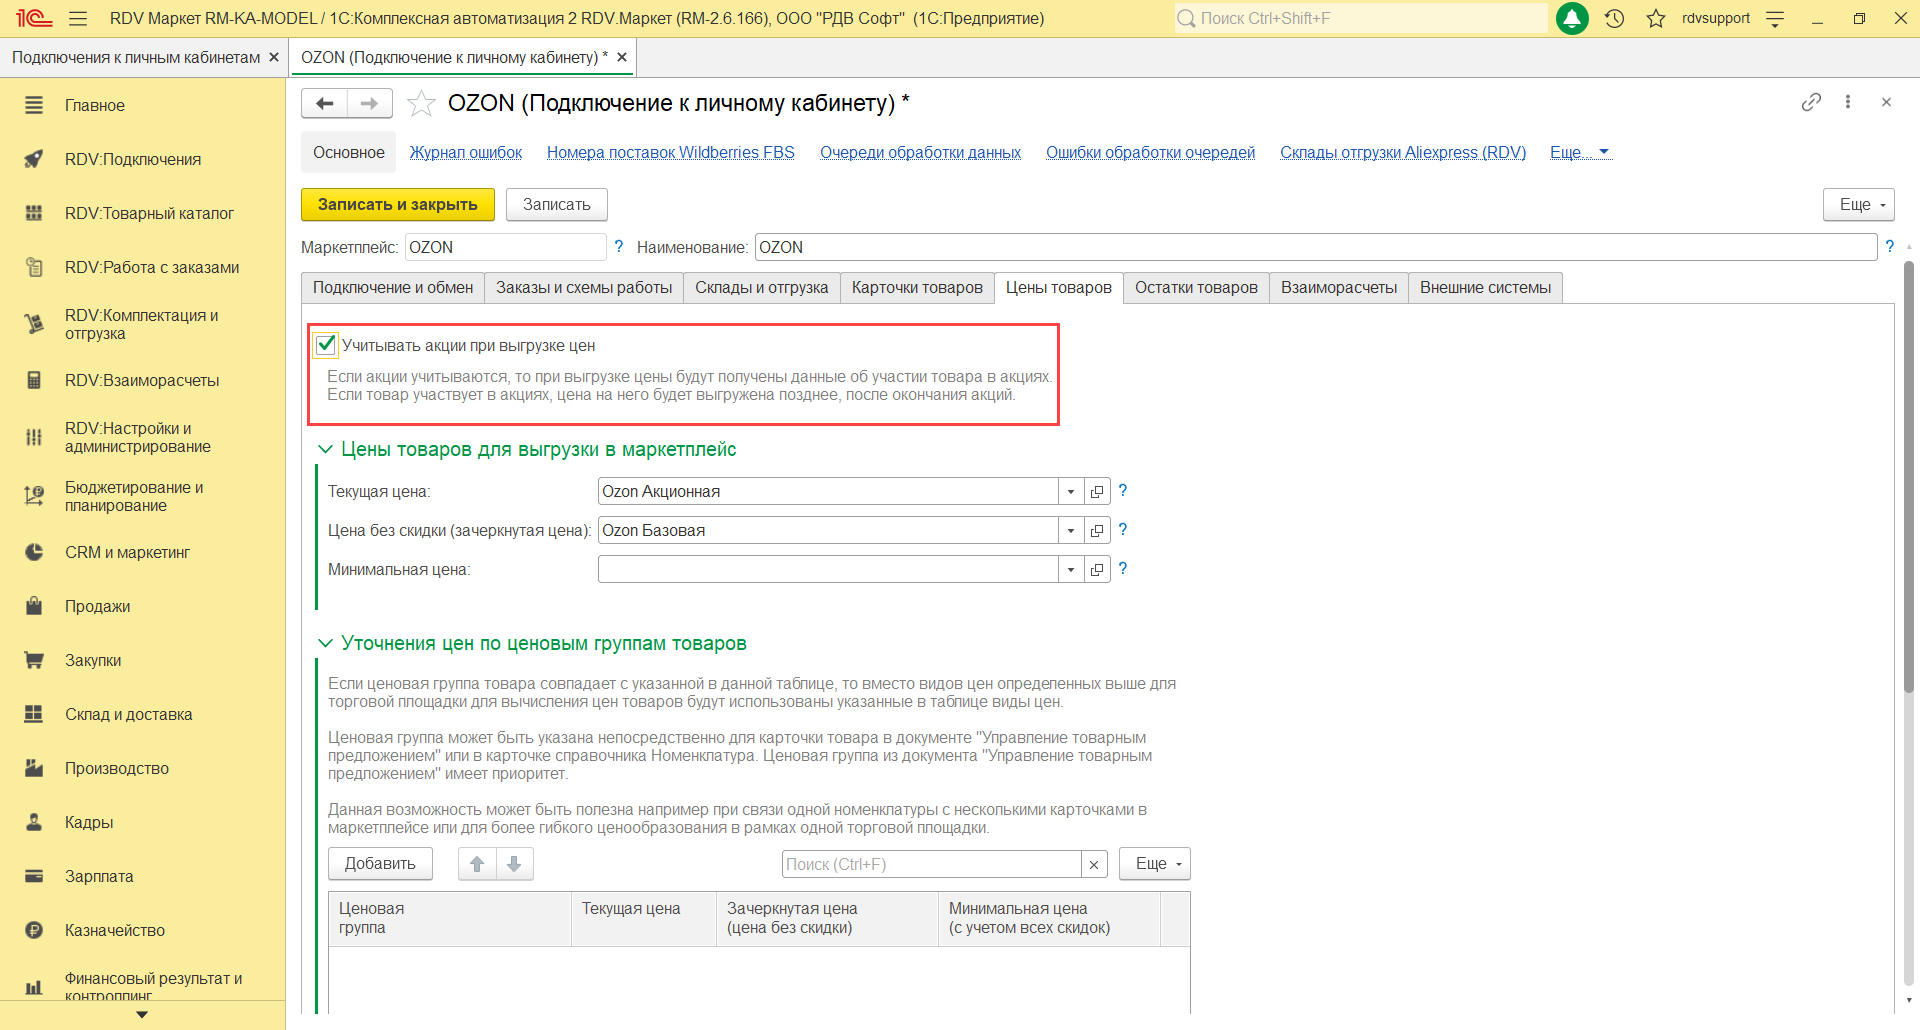Add OZON form to favorites star
1920x1030 pixels.
pyautogui.click(x=422, y=103)
